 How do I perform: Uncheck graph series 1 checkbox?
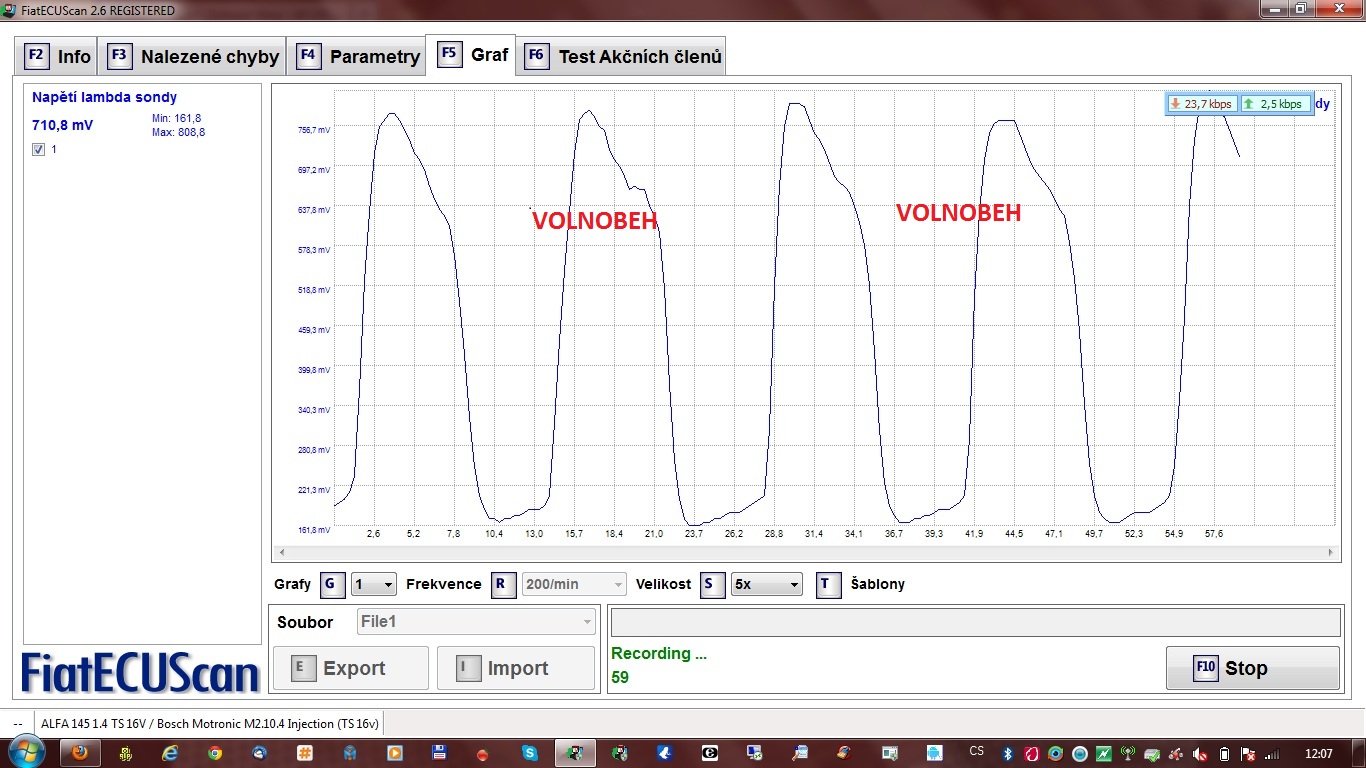pyautogui.click(x=39, y=149)
